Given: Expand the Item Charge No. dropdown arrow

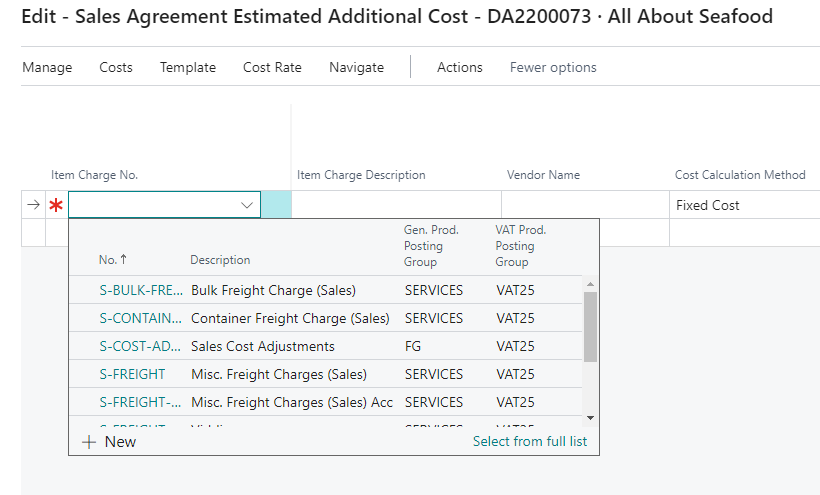Looking at the screenshot, I should (247, 205).
